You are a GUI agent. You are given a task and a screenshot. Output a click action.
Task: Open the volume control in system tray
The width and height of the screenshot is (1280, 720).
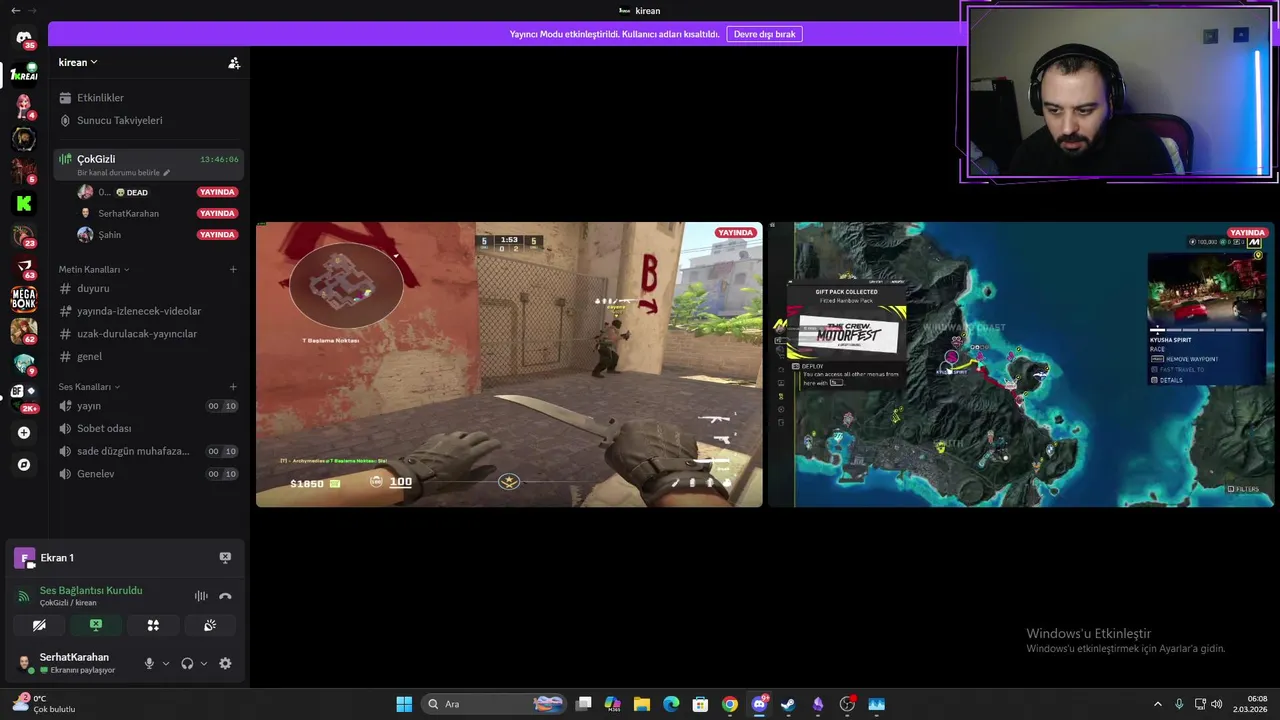(x=1217, y=704)
